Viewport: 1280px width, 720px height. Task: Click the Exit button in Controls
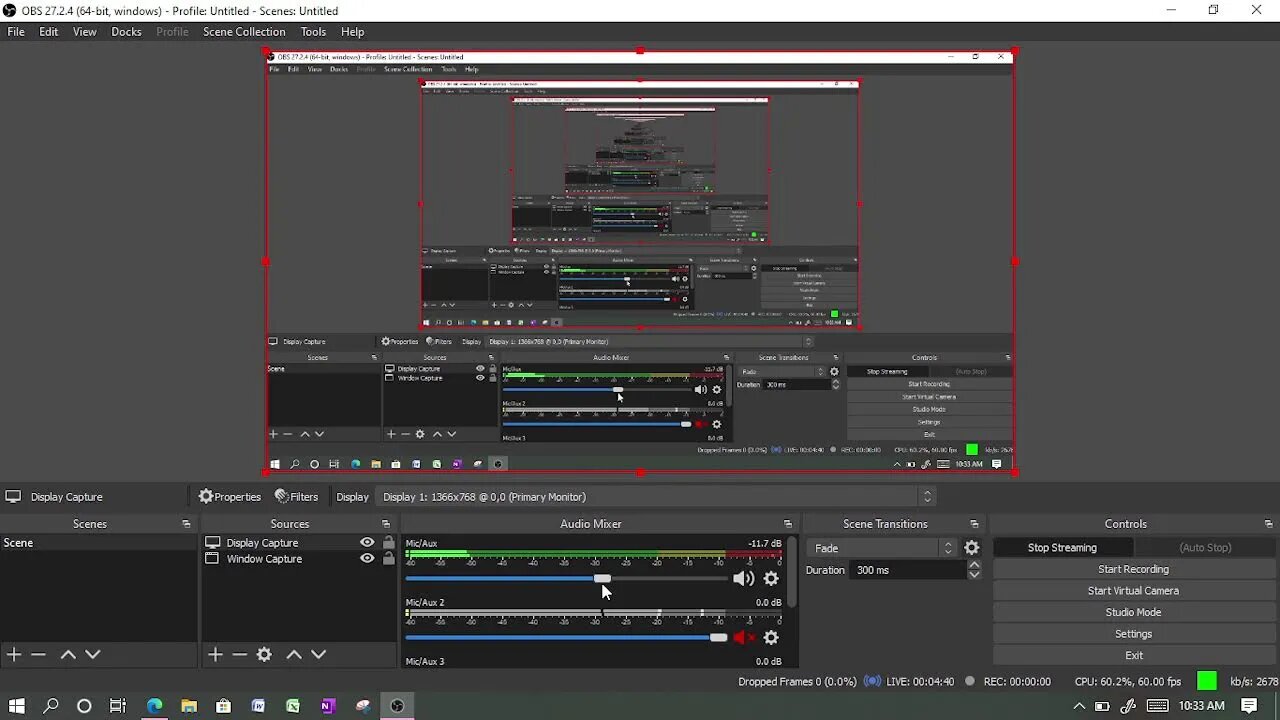[x=1133, y=656]
